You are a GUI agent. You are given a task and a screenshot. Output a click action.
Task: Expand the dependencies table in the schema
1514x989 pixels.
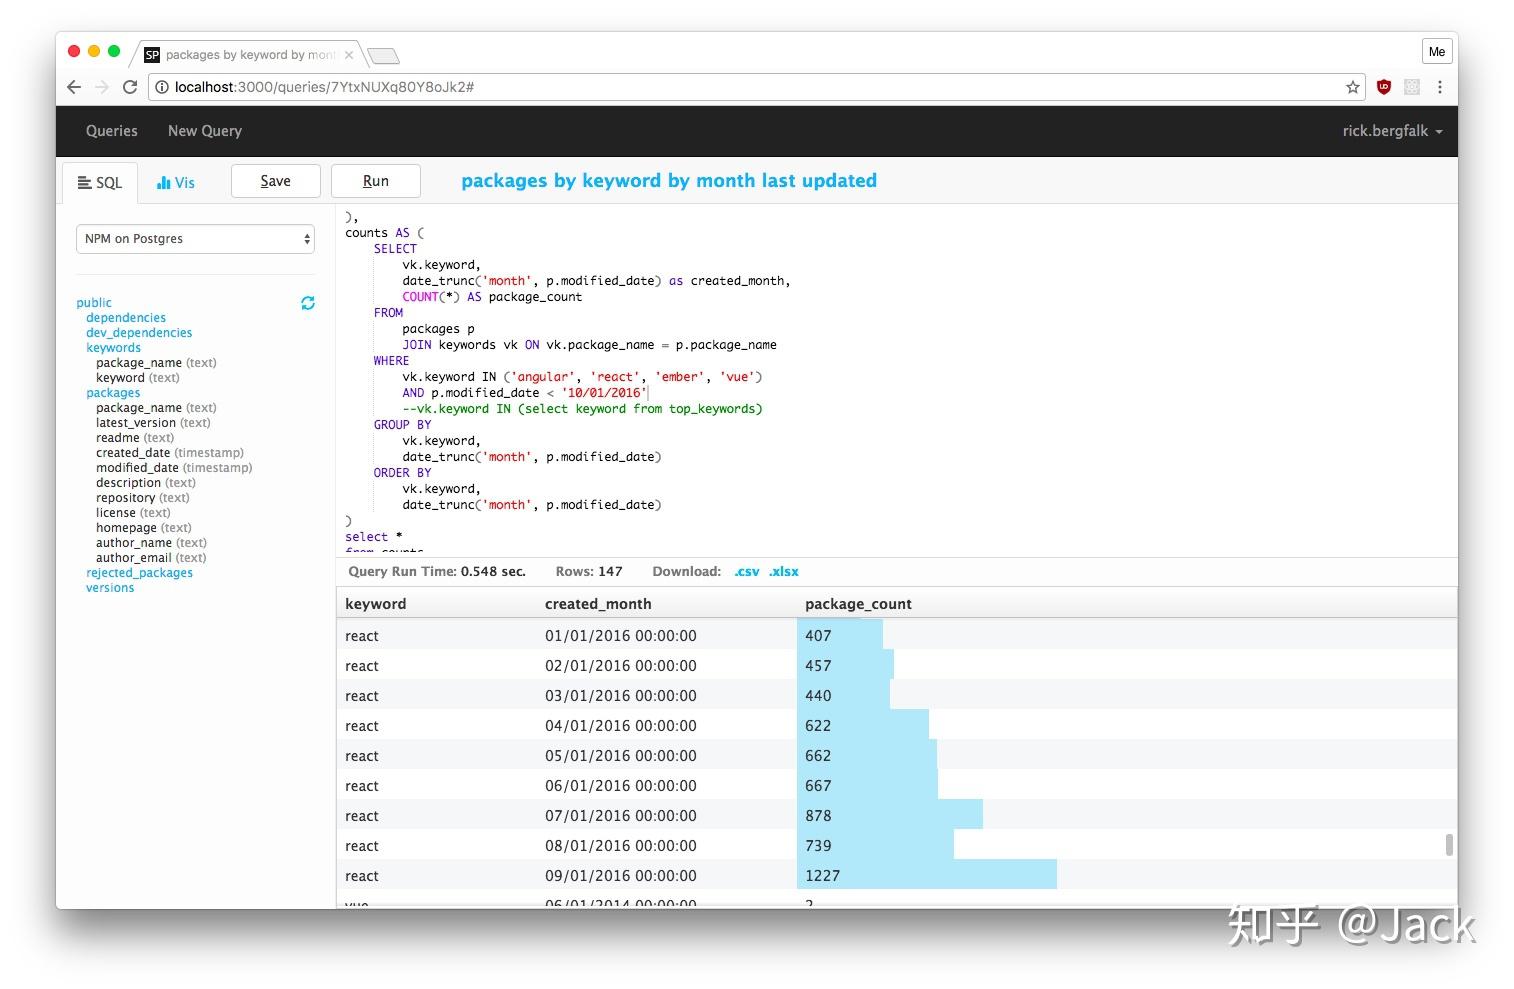point(126,318)
